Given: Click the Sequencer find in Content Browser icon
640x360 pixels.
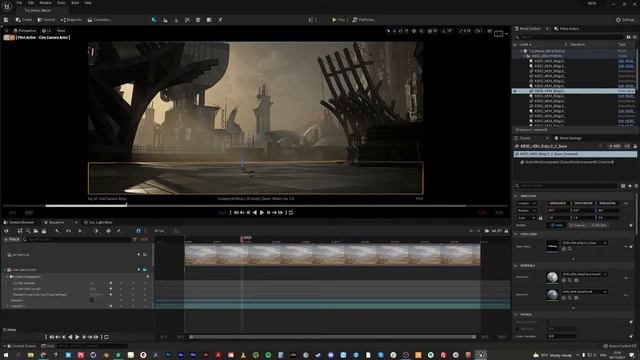Looking at the screenshot, I should (x=28, y=231).
